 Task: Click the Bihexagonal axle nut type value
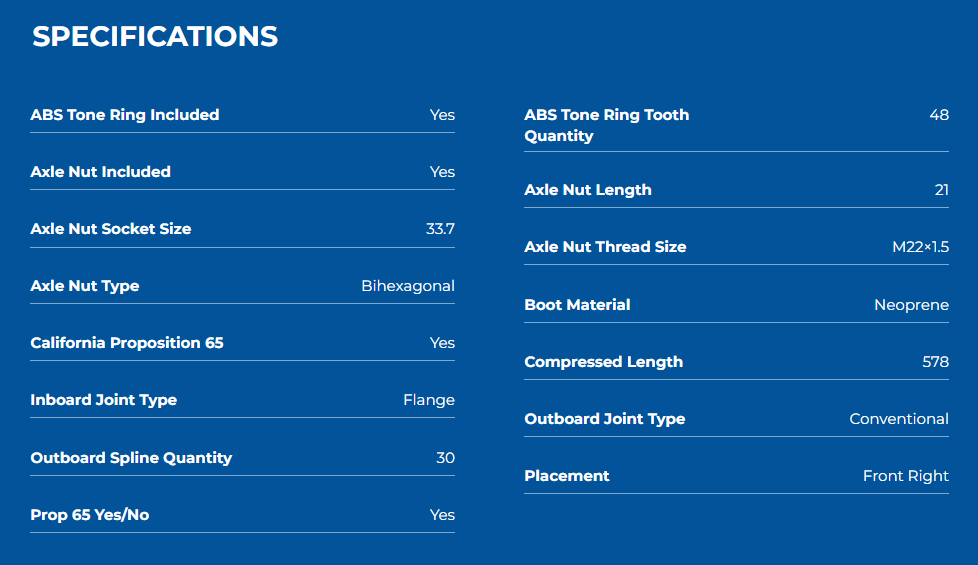pyautogui.click(x=408, y=286)
